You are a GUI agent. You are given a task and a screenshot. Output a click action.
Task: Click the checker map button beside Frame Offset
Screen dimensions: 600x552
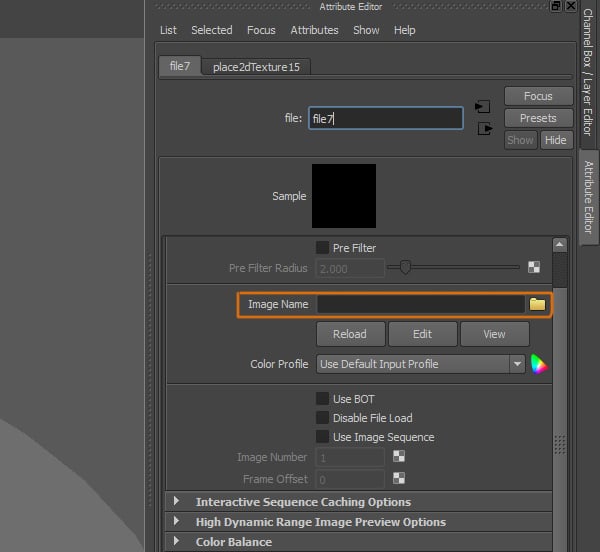(399, 480)
